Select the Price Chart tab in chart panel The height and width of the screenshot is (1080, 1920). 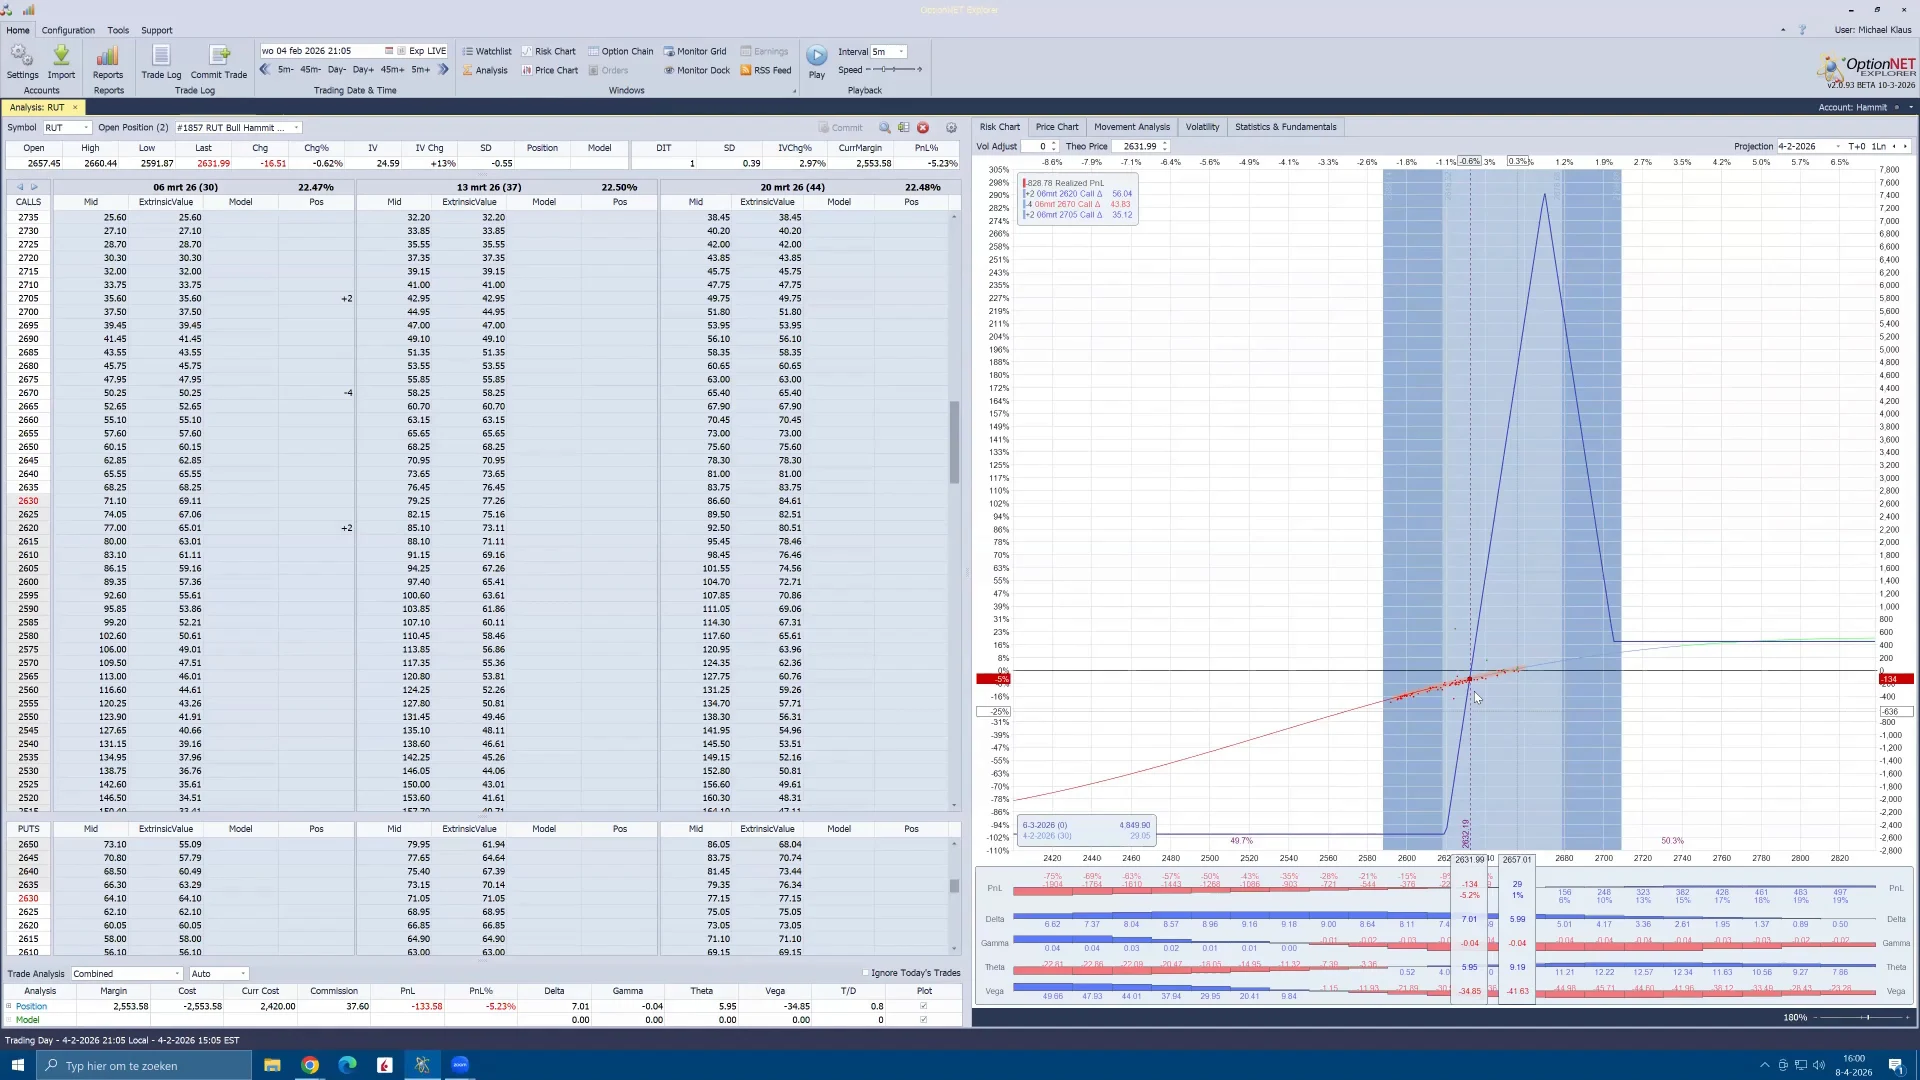pos(1057,127)
